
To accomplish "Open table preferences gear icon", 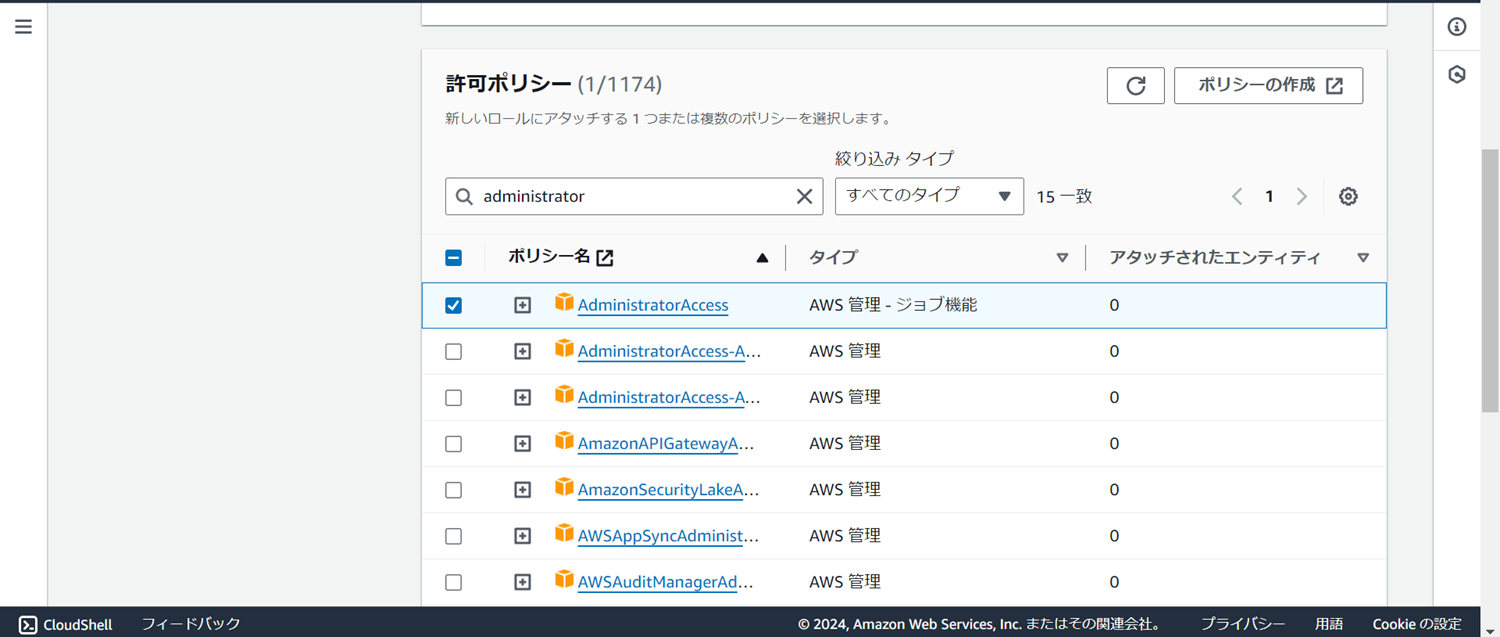I will tap(1348, 196).
